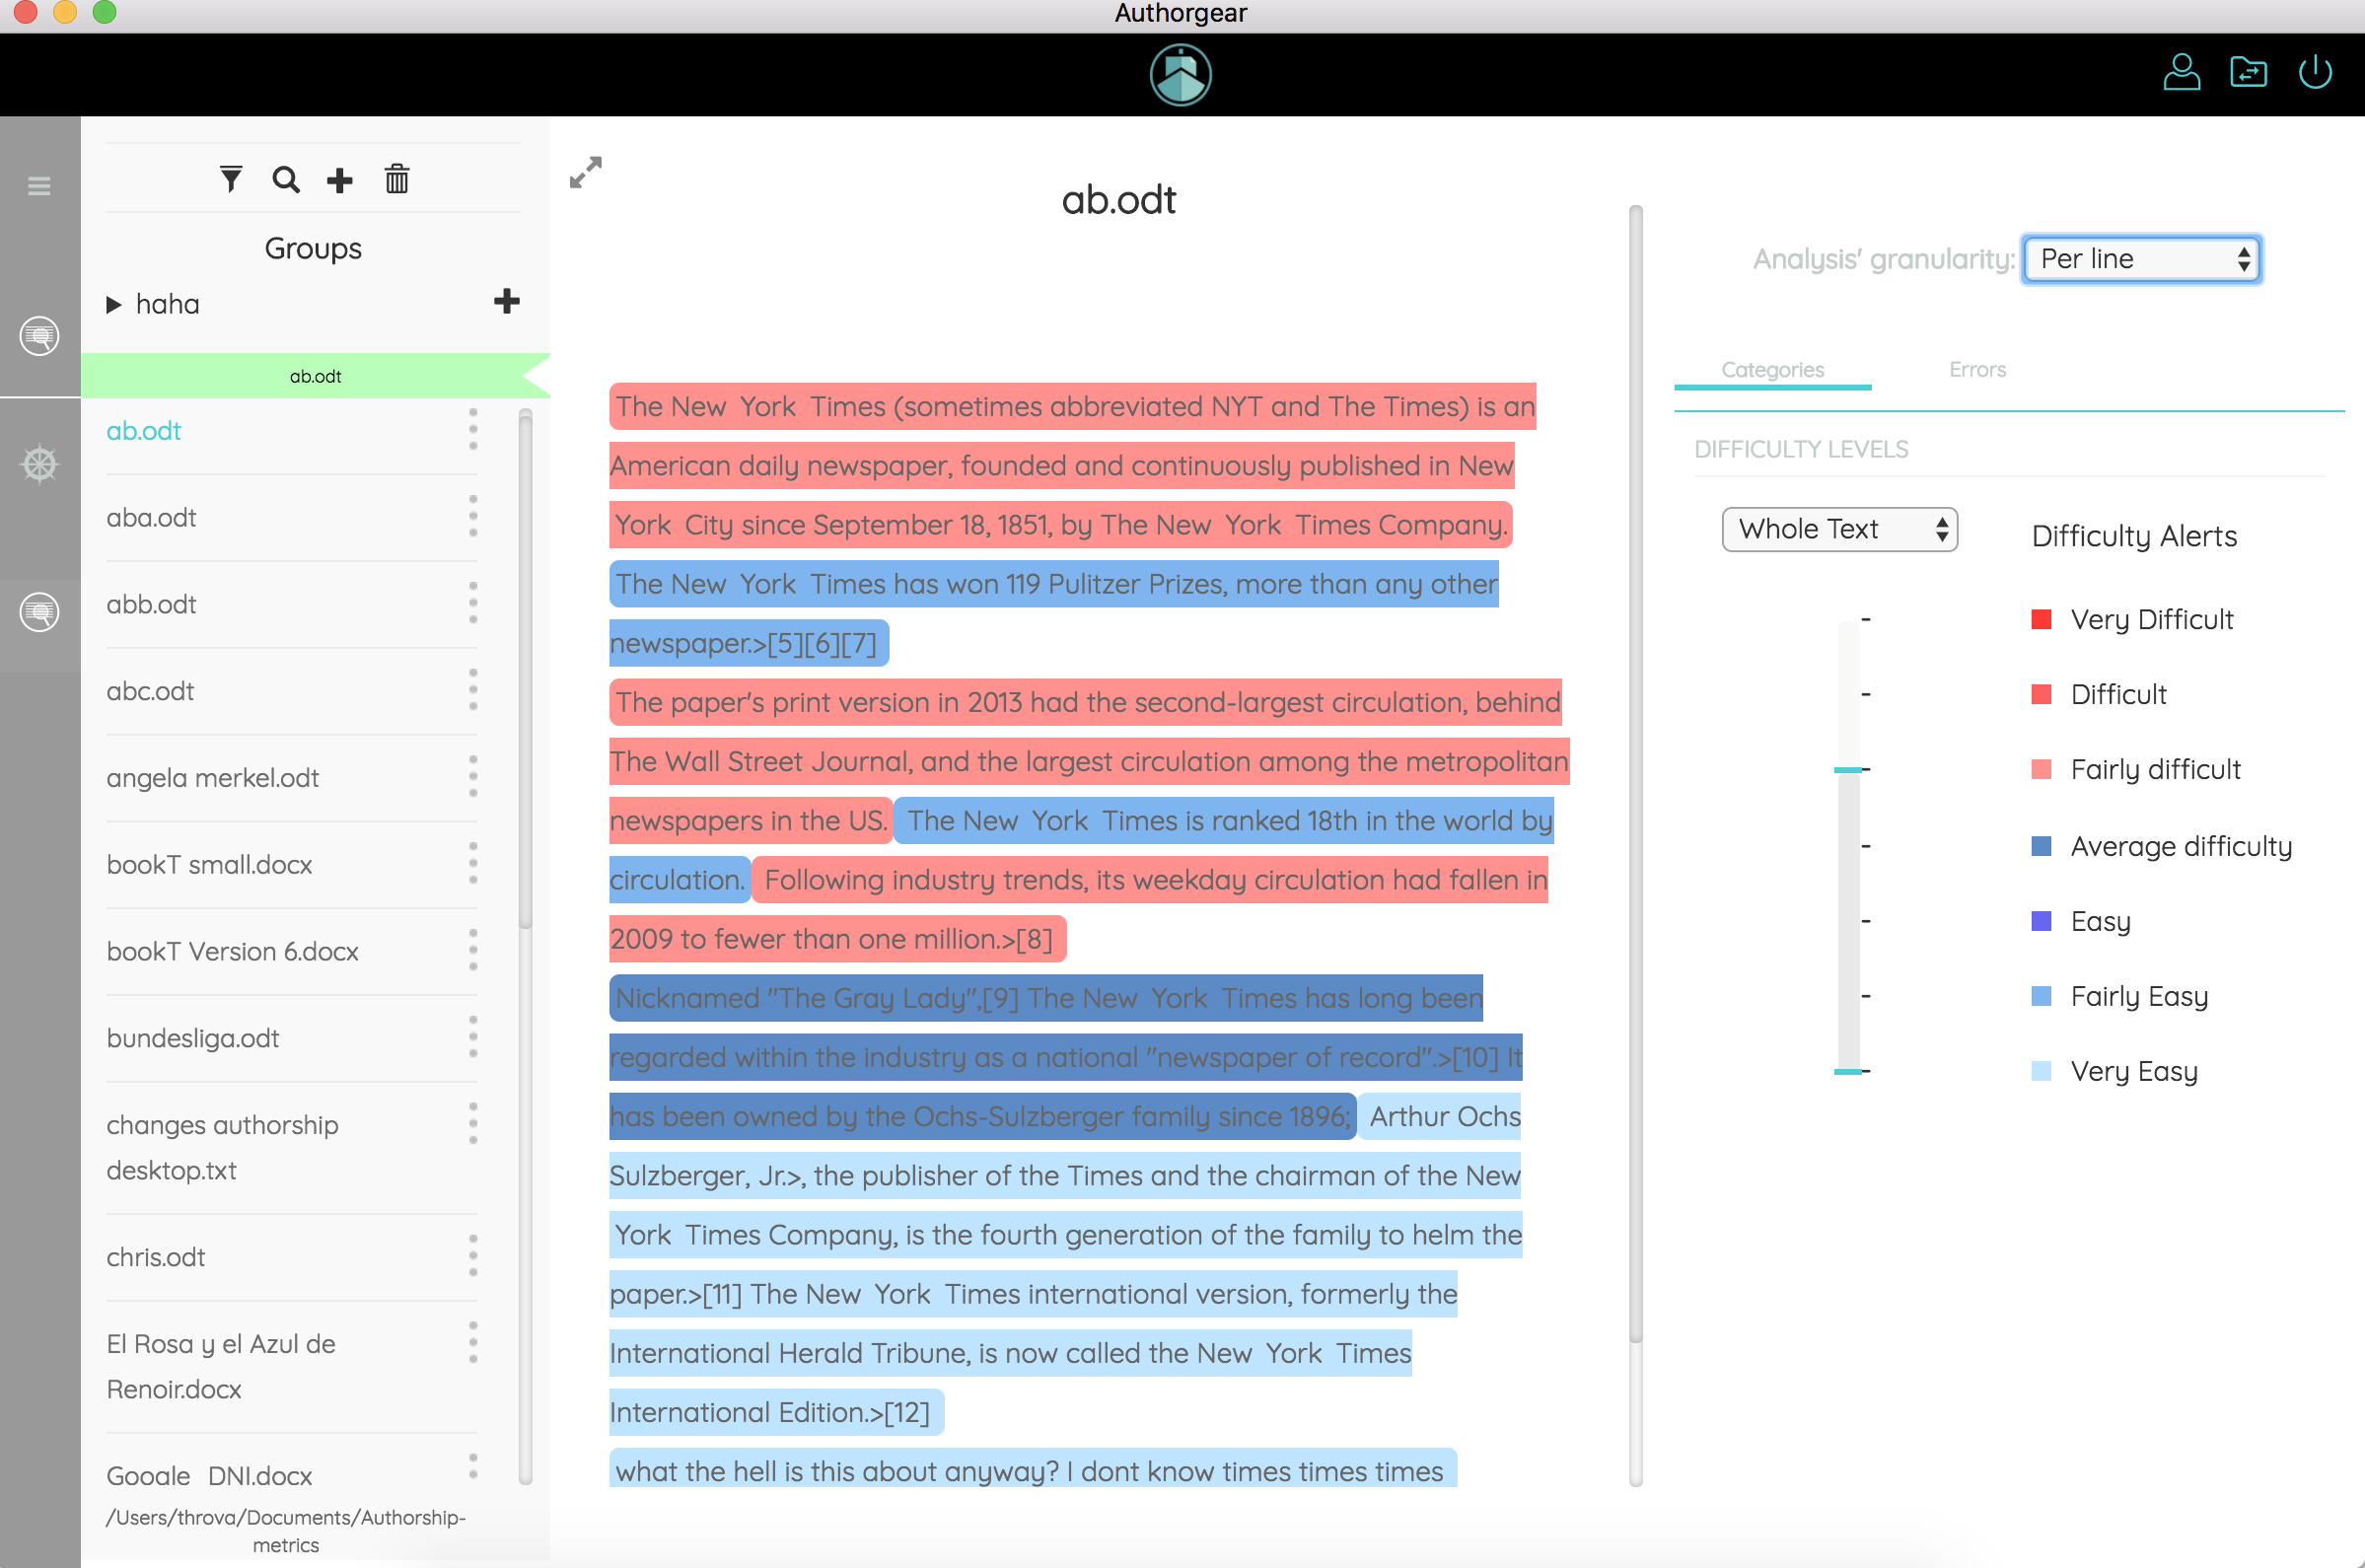Screen dimensions: 2365x1568
Task: Open El Rosa y el Azul de Renoir.docx
Action: pos(221,1366)
